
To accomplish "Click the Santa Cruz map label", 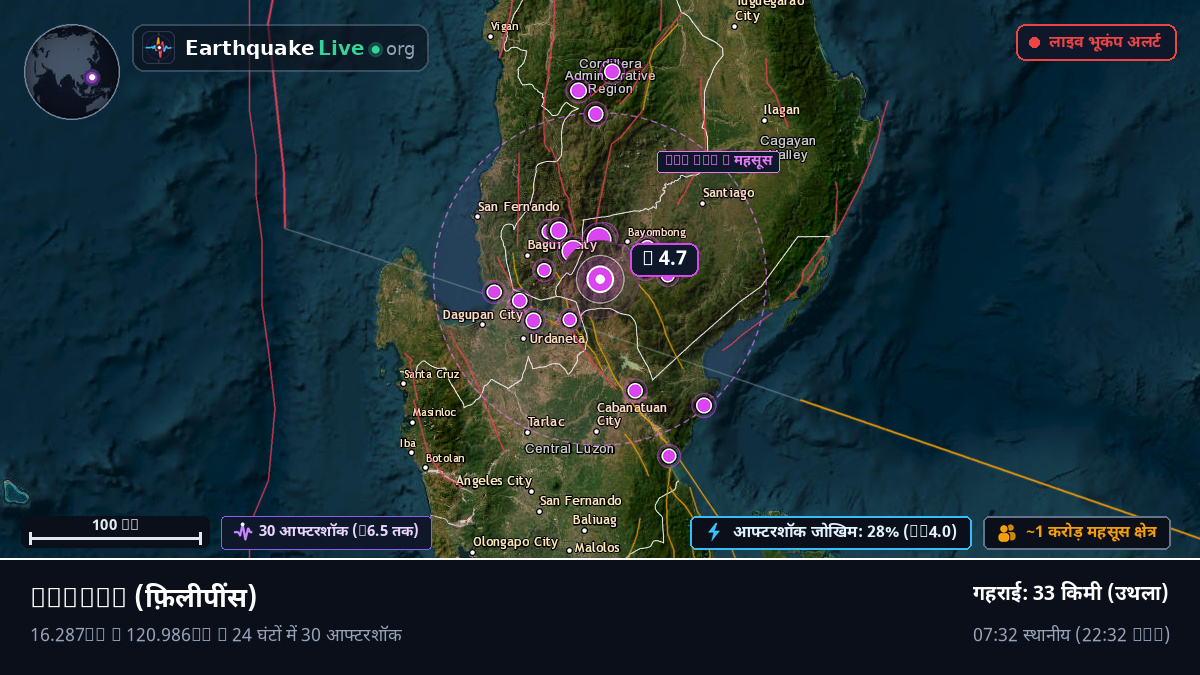I will pyautogui.click(x=431, y=374).
